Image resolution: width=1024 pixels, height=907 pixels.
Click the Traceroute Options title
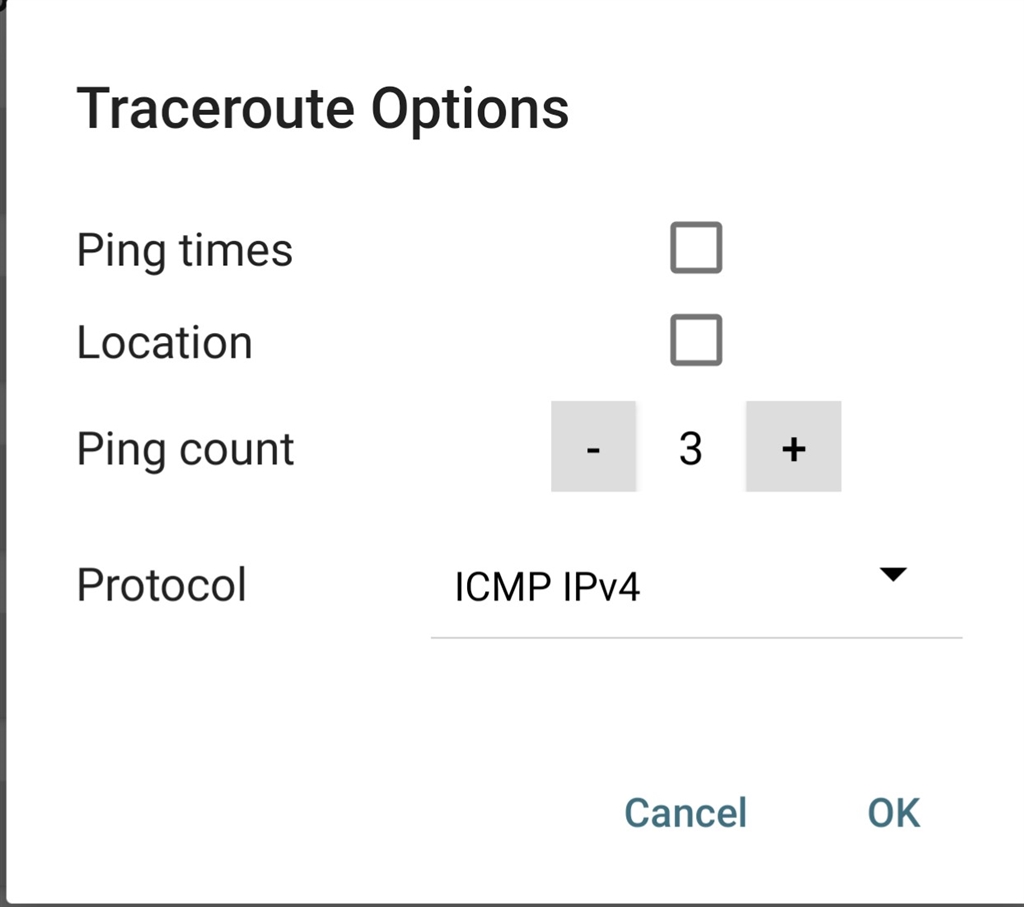(x=323, y=110)
